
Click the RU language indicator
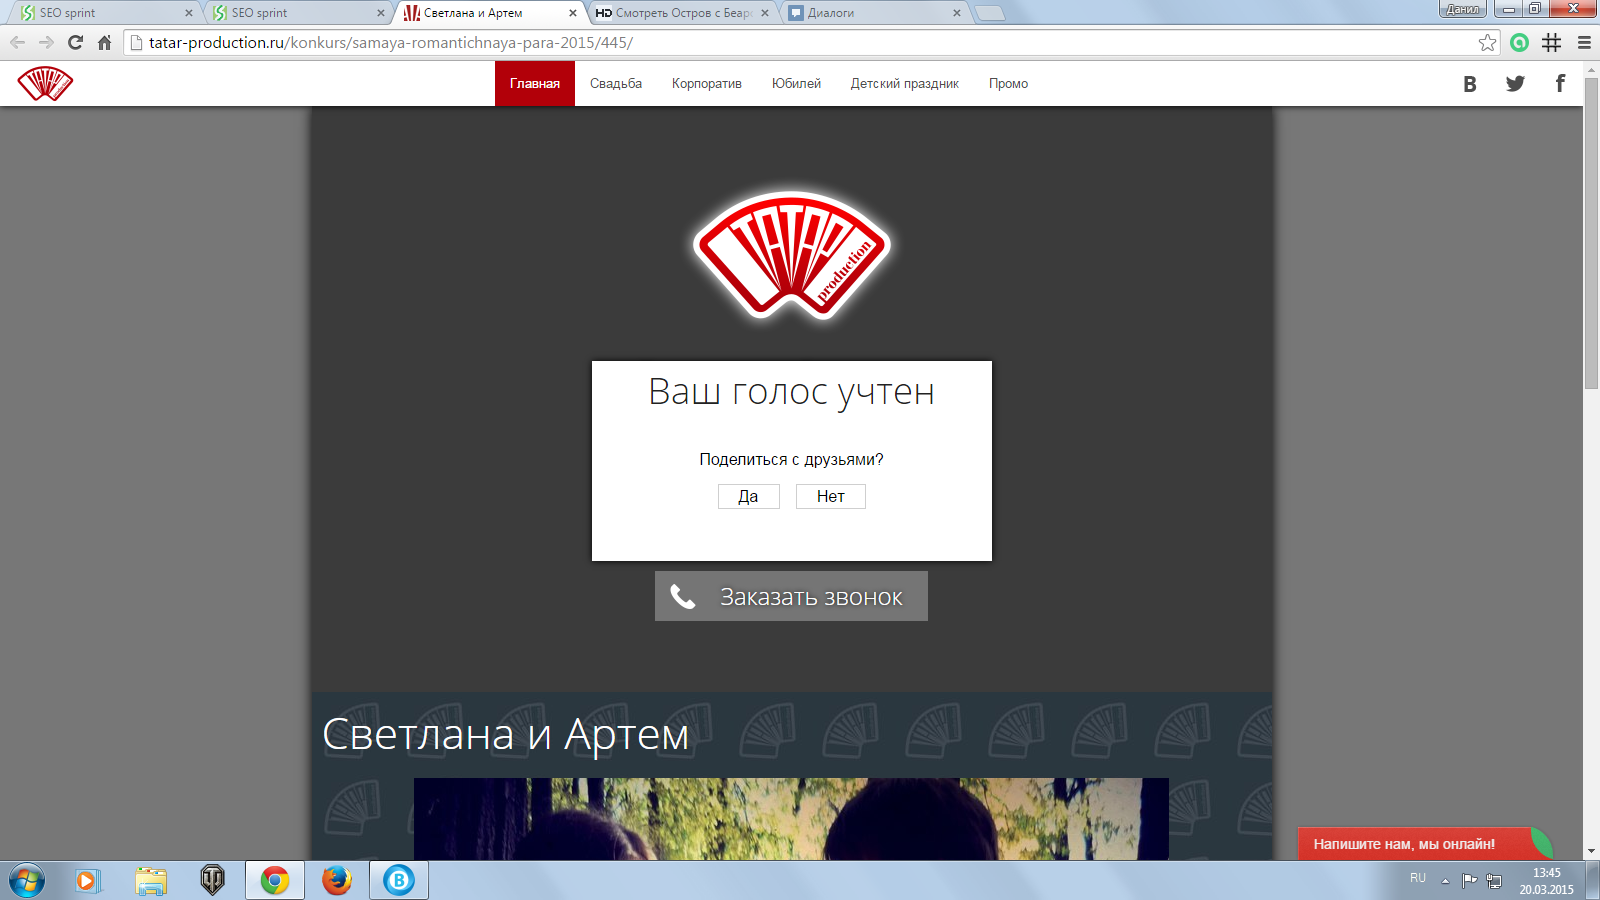tap(1418, 878)
